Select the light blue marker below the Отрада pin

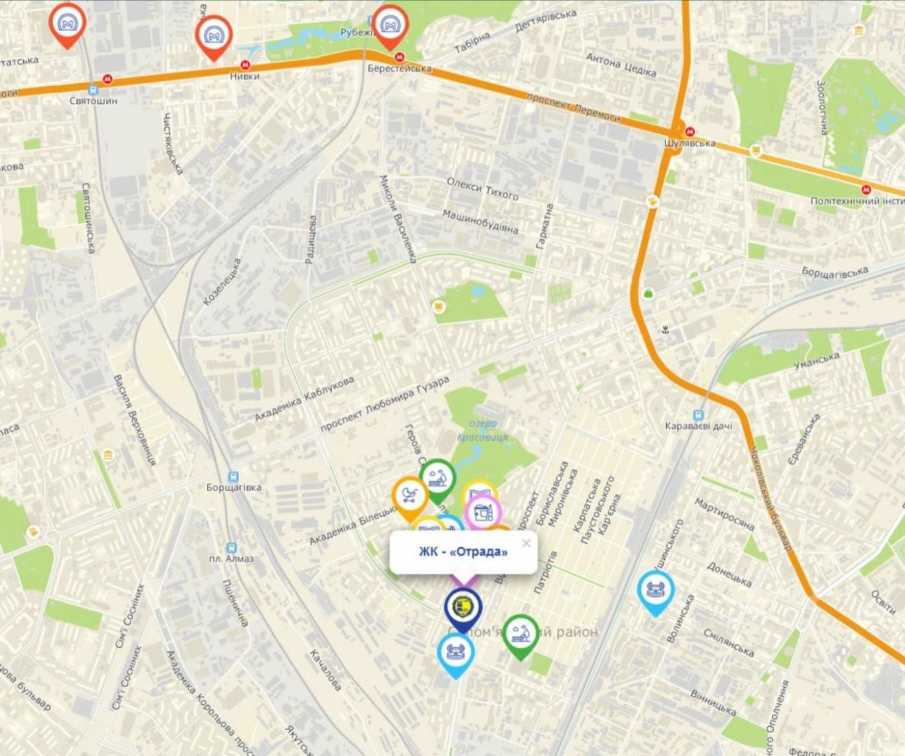[x=456, y=655]
